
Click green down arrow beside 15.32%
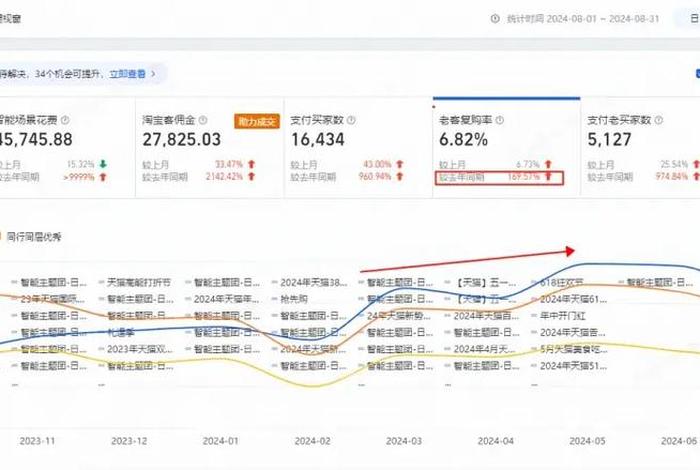point(103,164)
